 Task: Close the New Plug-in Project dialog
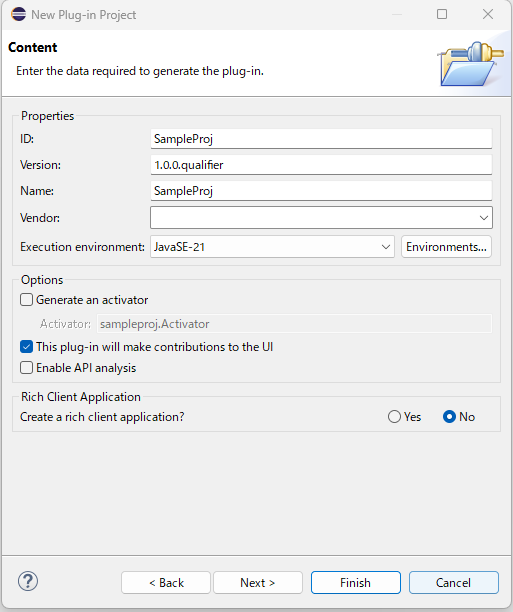tap(488, 14)
